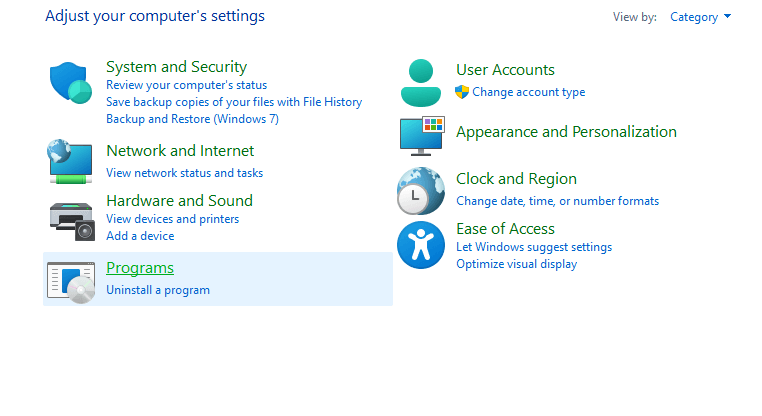The height and width of the screenshot is (416, 762).
Task: Click the Ease of Access blue circle icon
Action: (421, 245)
